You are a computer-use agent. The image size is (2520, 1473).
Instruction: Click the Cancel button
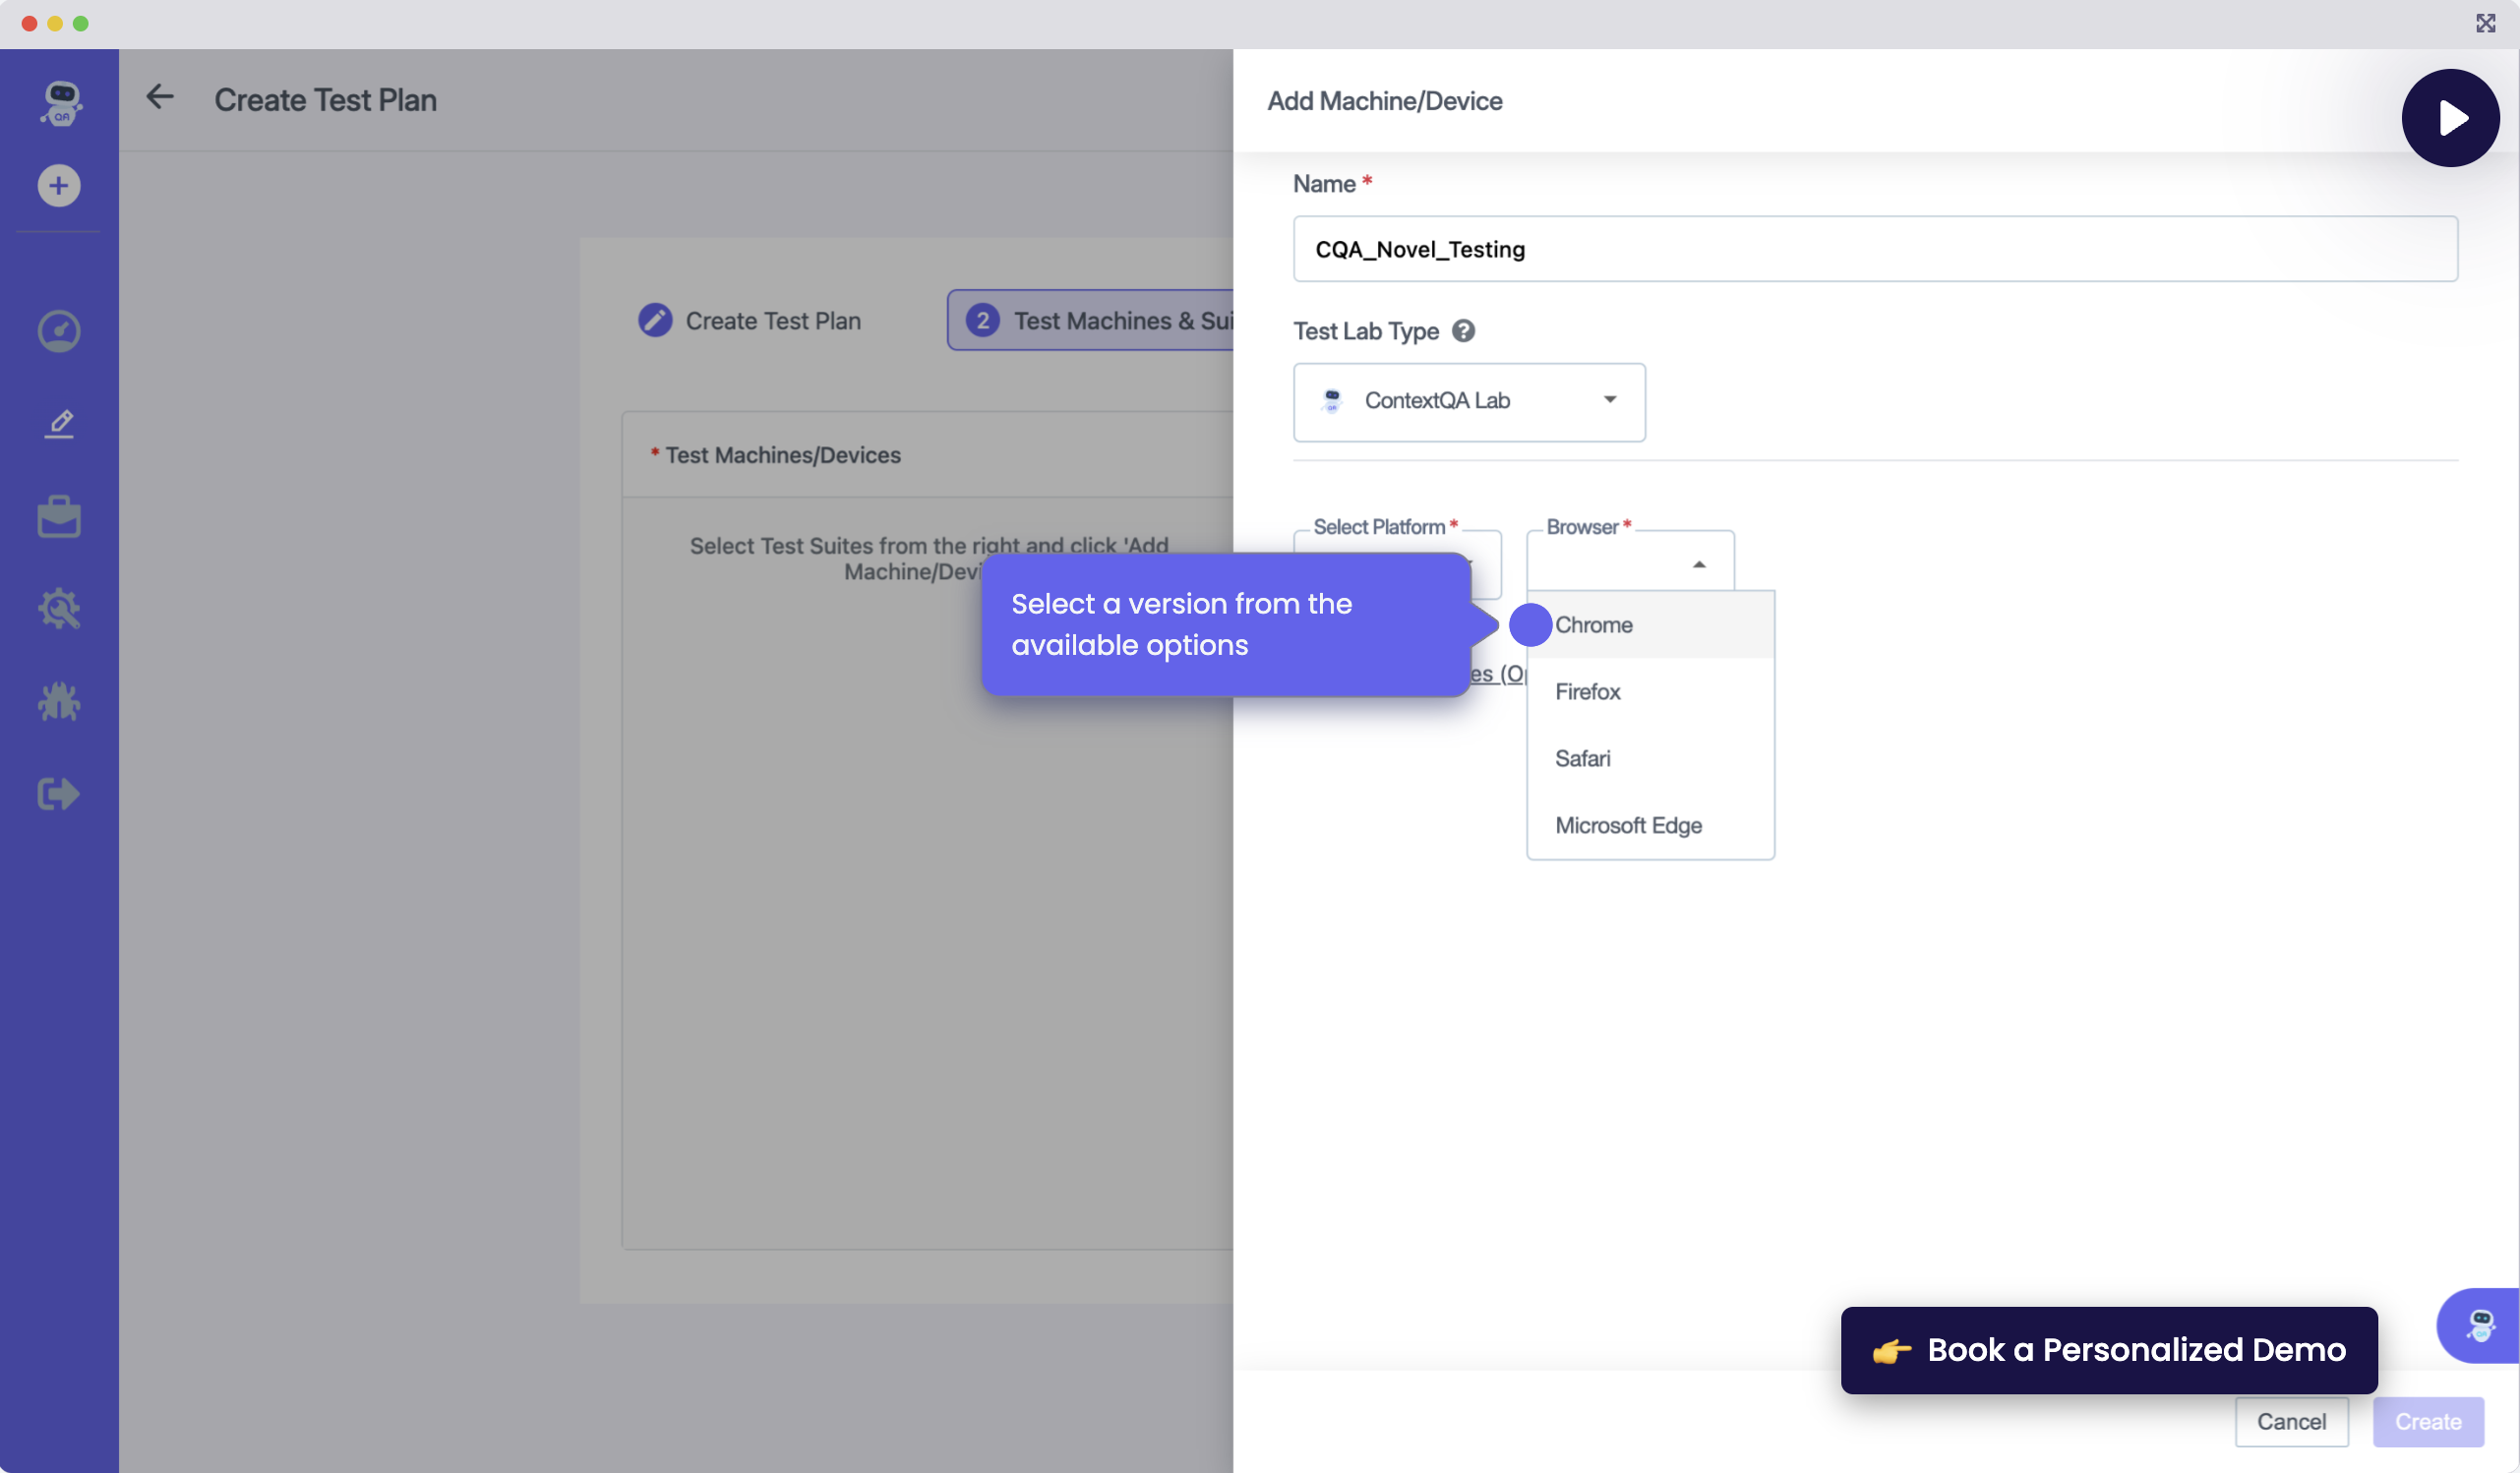[2290, 1421]
